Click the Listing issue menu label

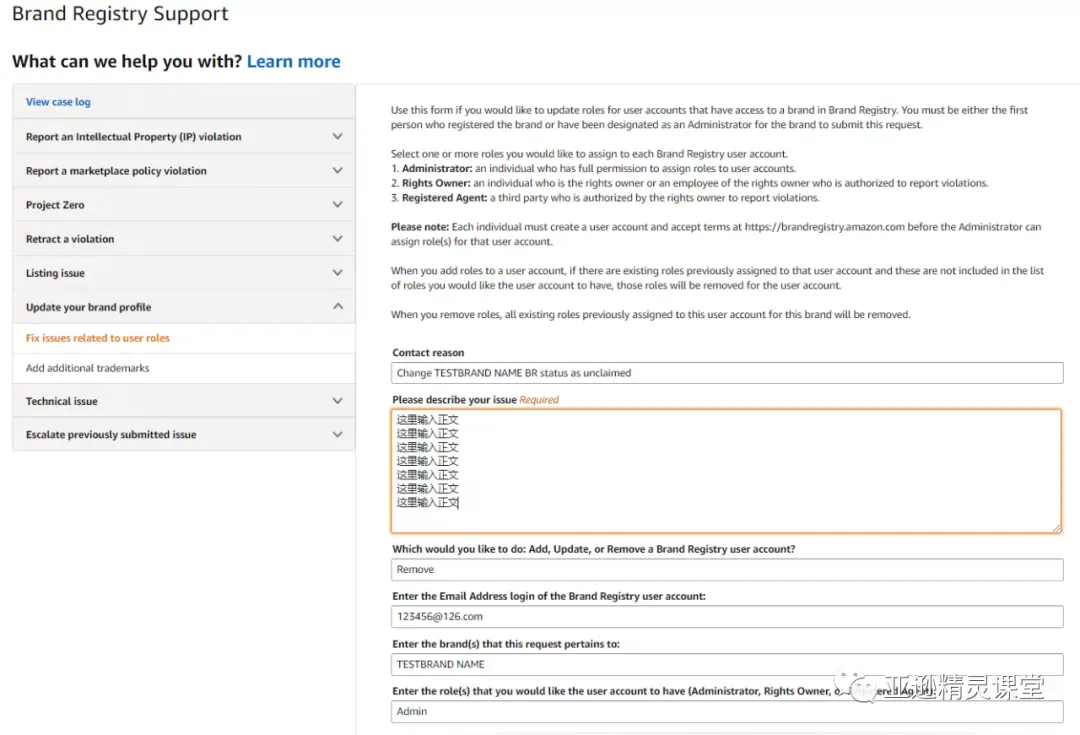[x=55, y=273]
